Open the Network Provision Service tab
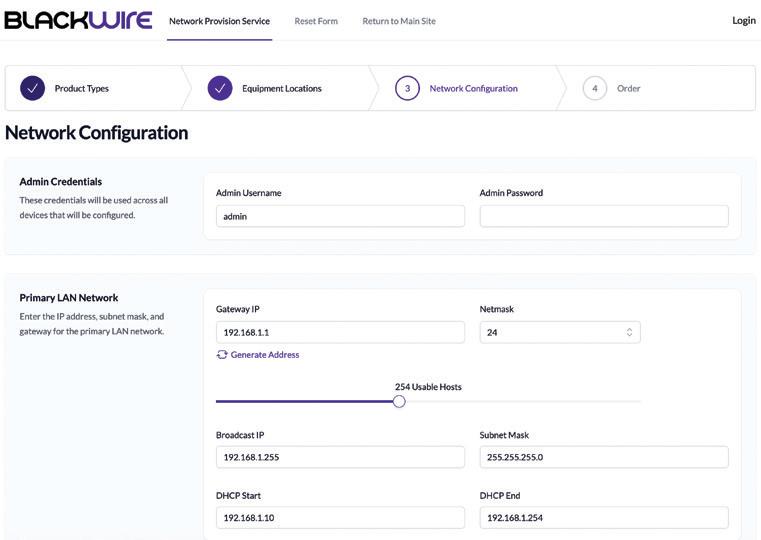 pos(219,21)
